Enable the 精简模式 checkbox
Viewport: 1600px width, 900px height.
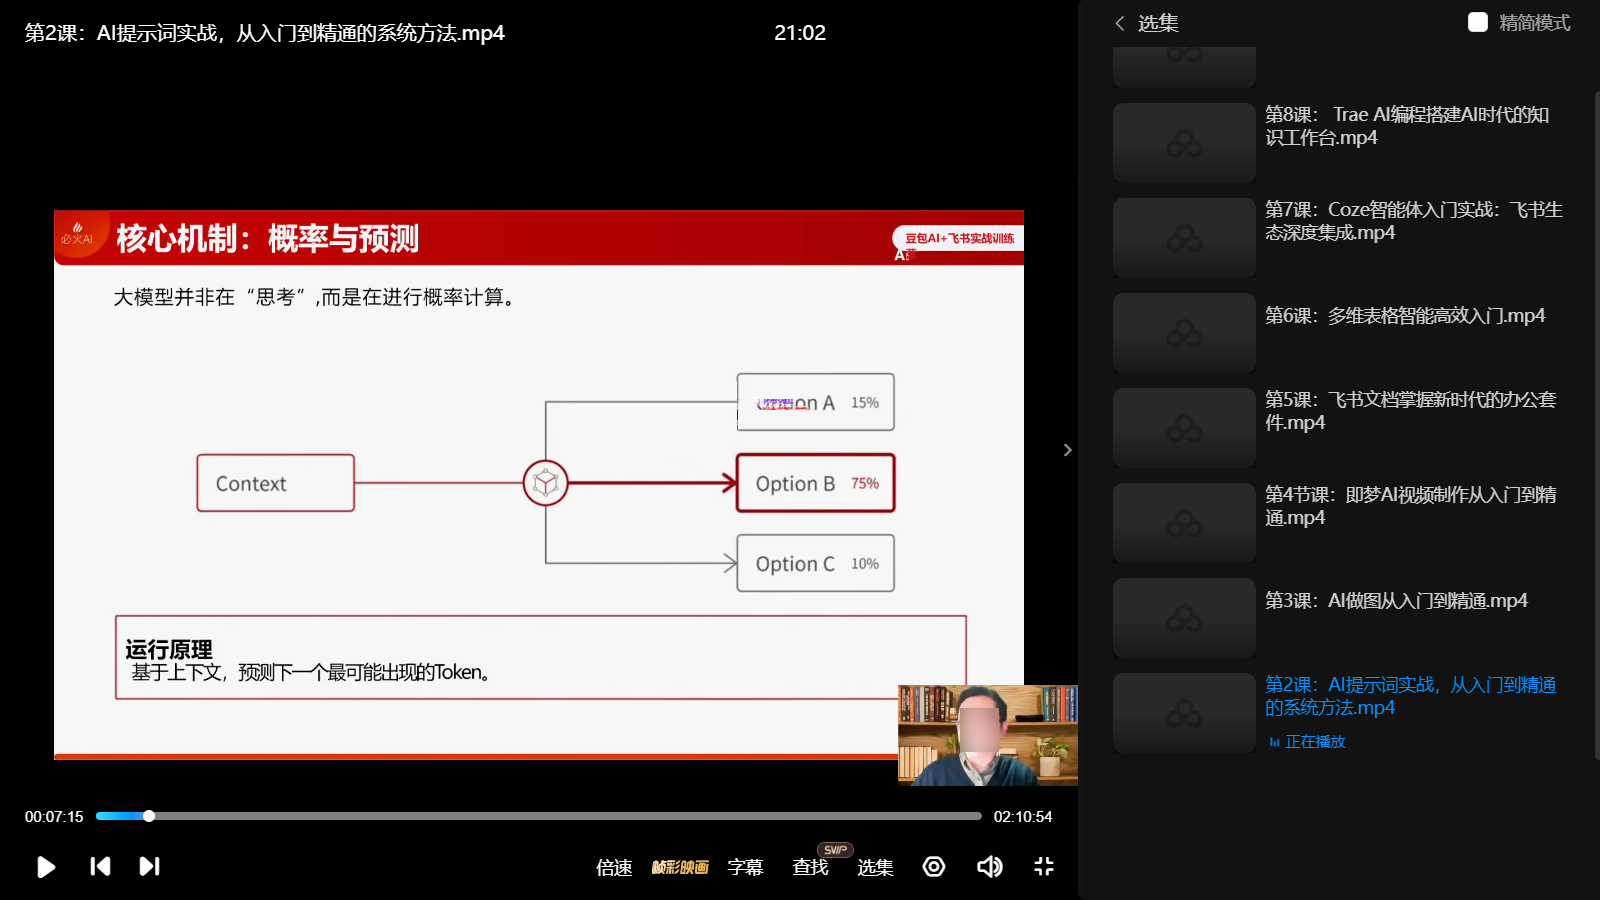point(1477,23)
